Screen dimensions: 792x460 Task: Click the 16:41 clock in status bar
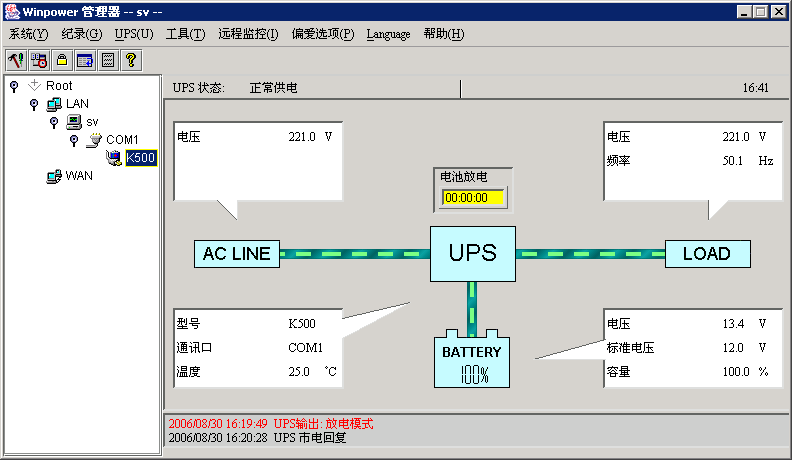(x=755, y=88)
